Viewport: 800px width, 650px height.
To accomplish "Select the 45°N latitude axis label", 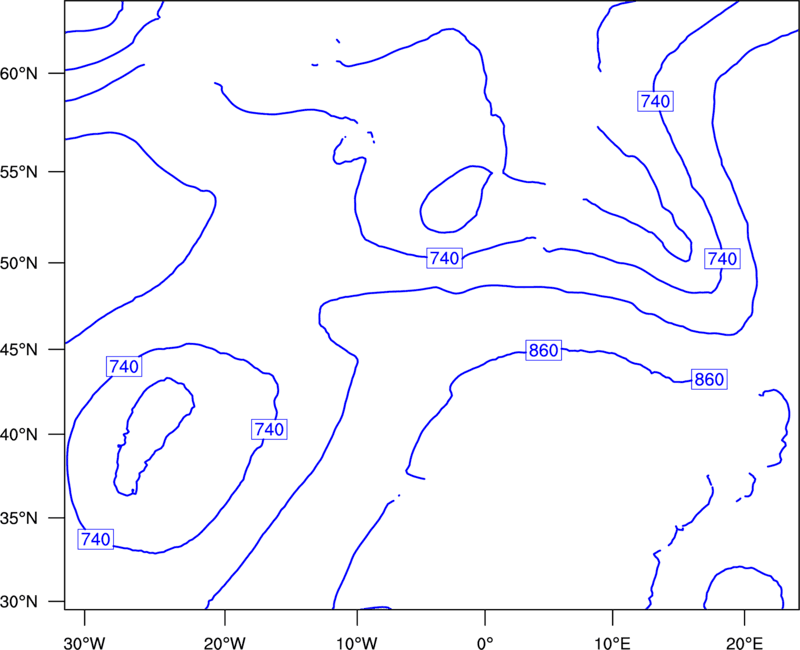I will 19,350.
